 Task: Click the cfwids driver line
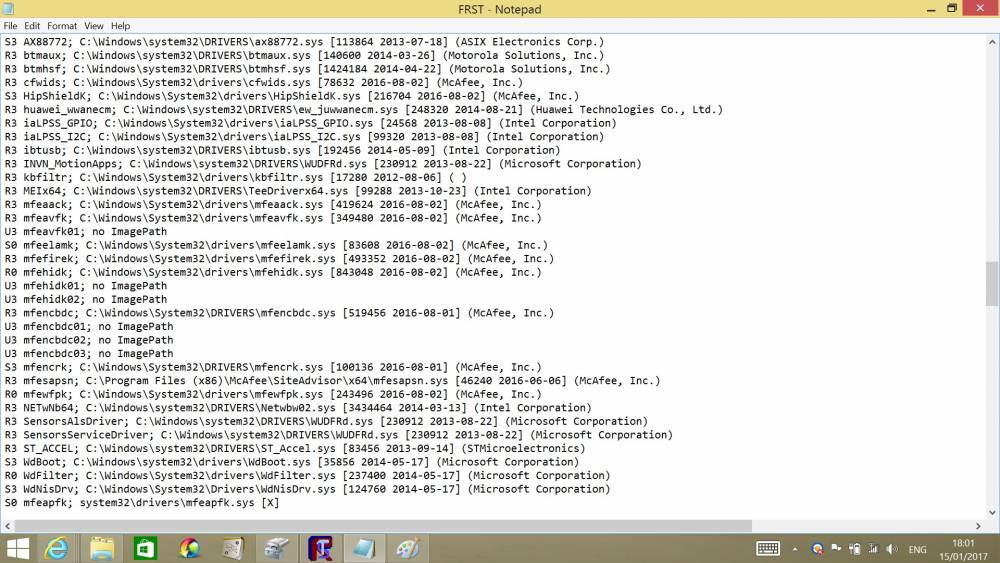[x=263, y=82]
